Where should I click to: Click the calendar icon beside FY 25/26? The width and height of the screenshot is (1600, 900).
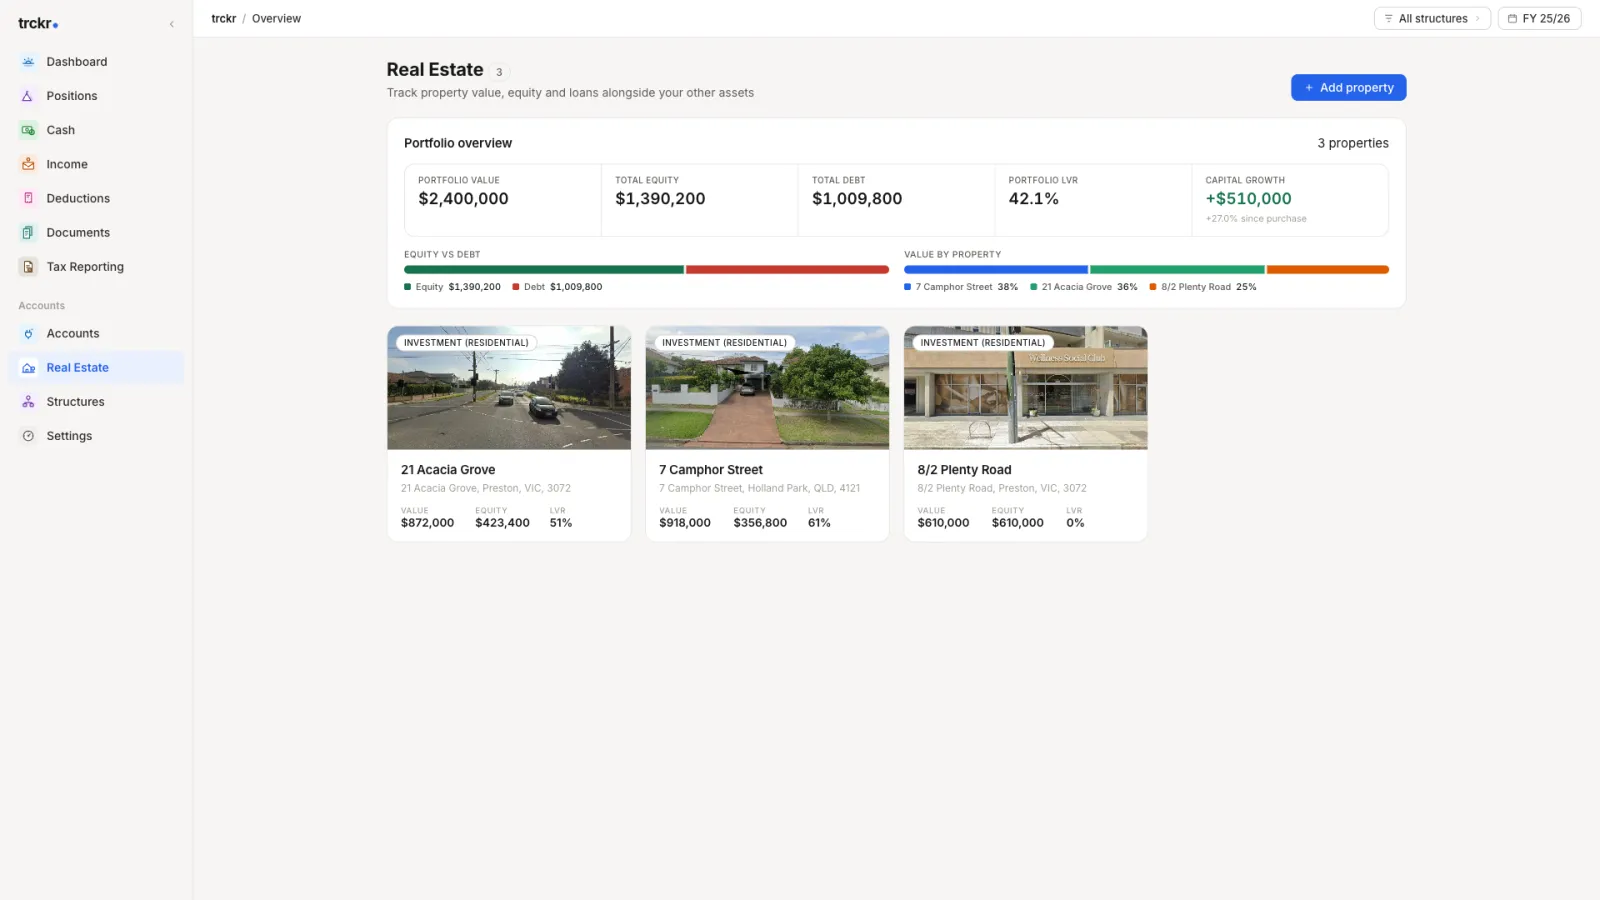coord(1512,19)
